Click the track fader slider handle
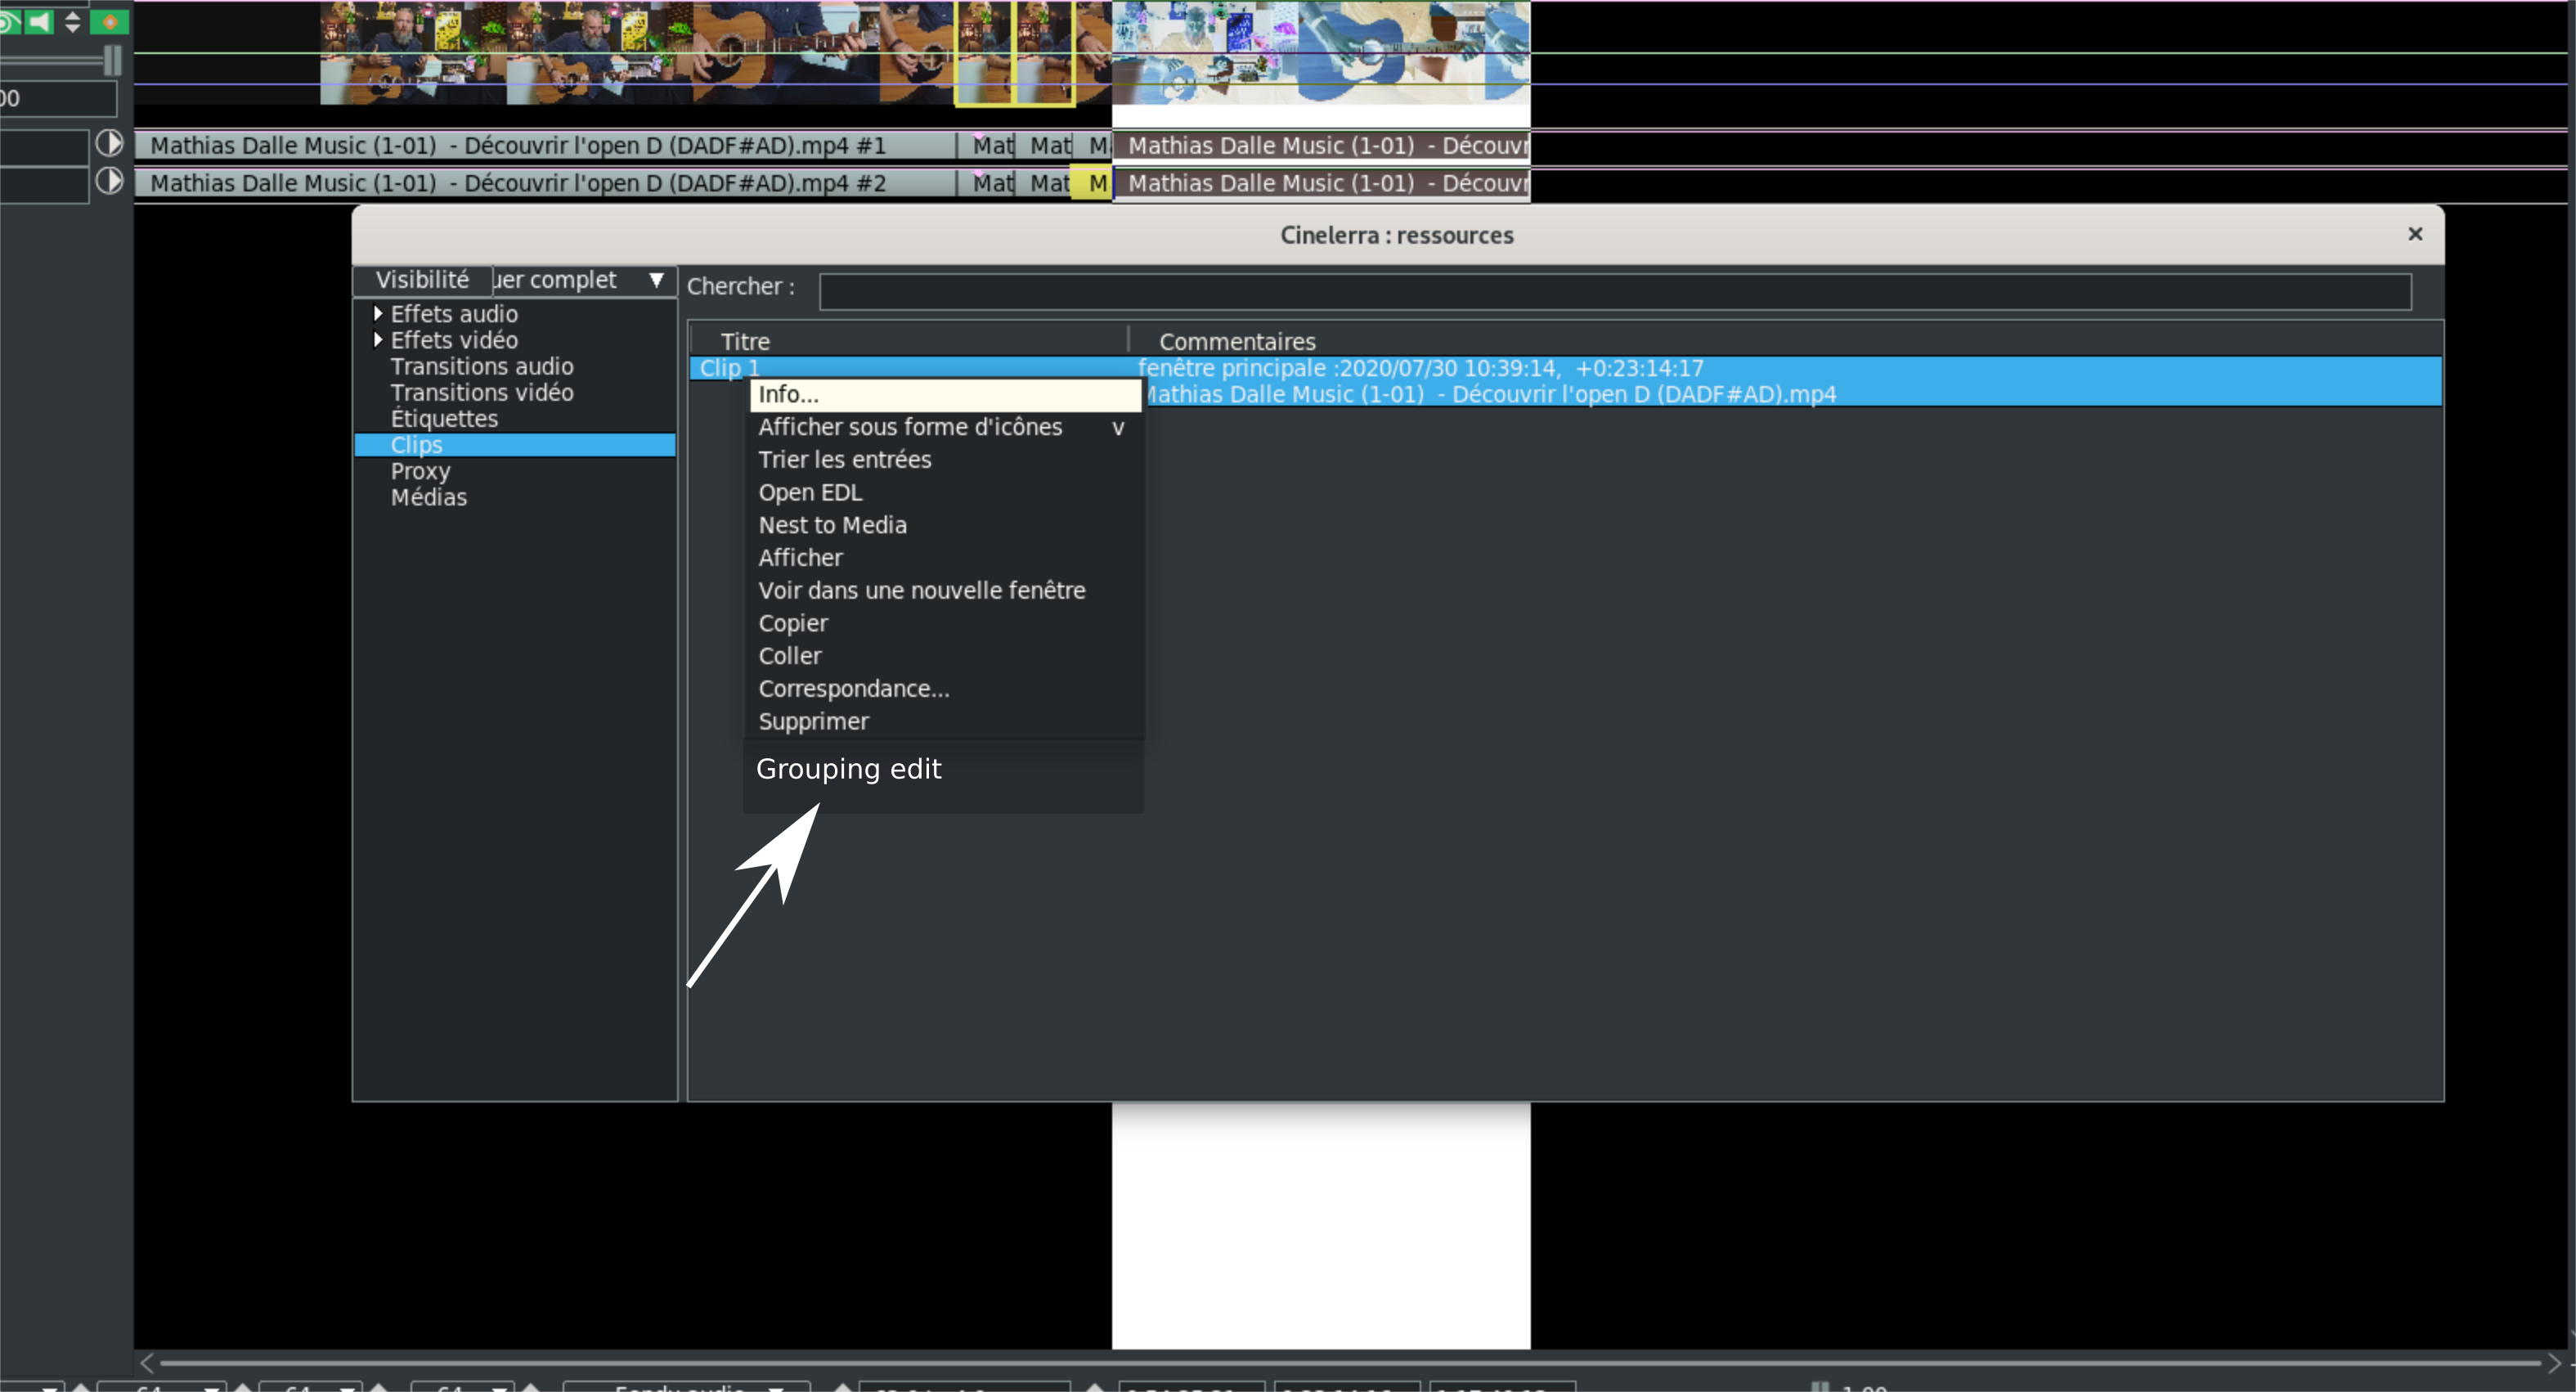 coord(112,61)
